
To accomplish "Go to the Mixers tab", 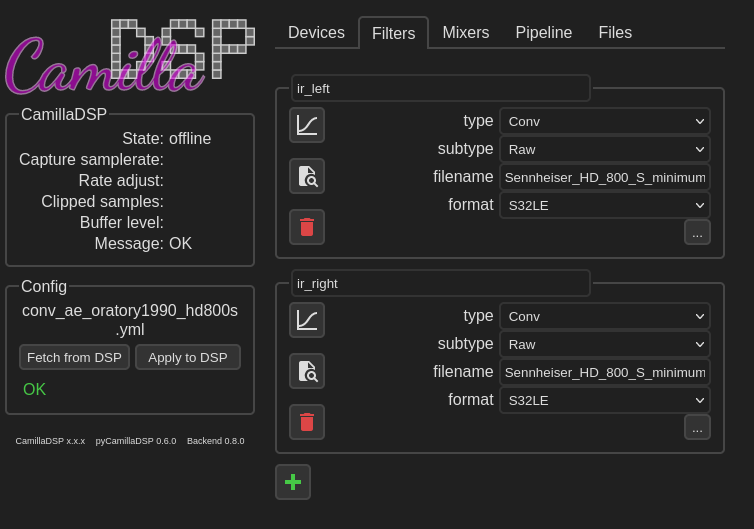I will (465, 33).
